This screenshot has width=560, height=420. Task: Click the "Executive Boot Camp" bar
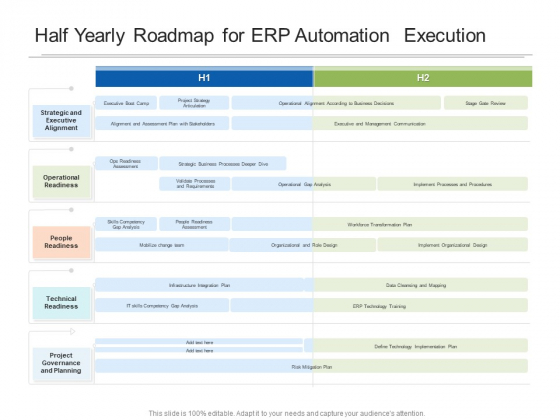click(x=126, y=103)
